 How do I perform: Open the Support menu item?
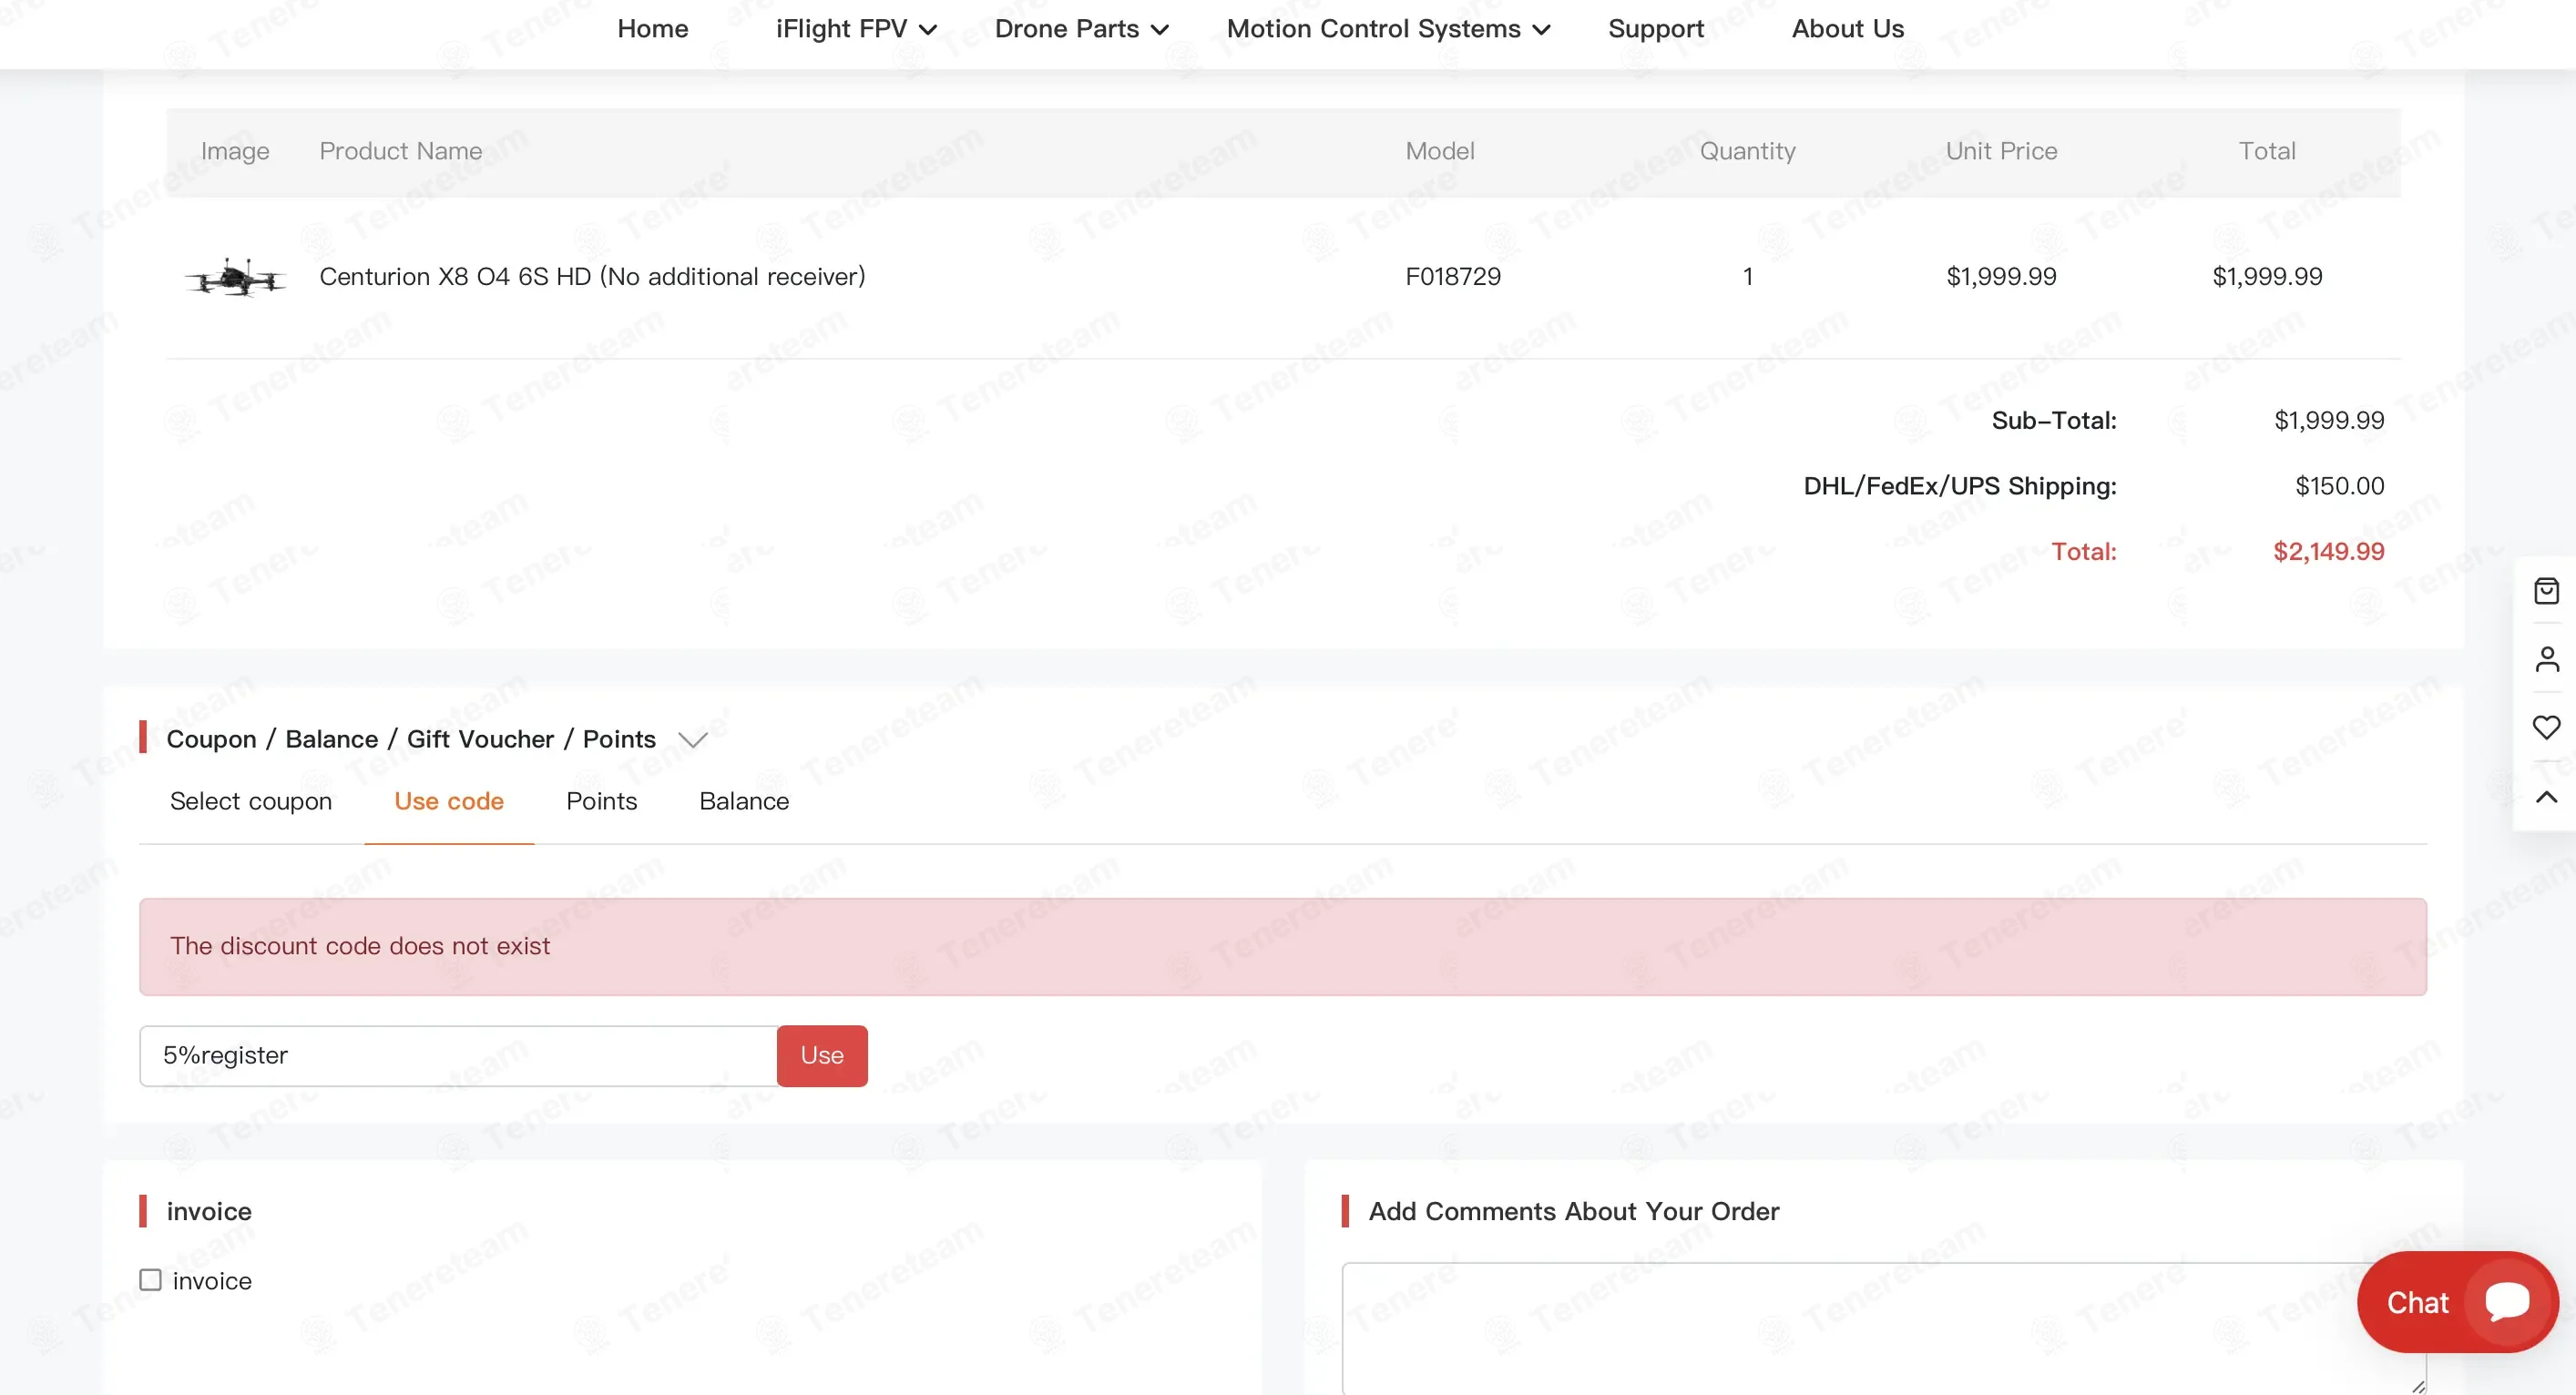click(x=1655, y=29)
